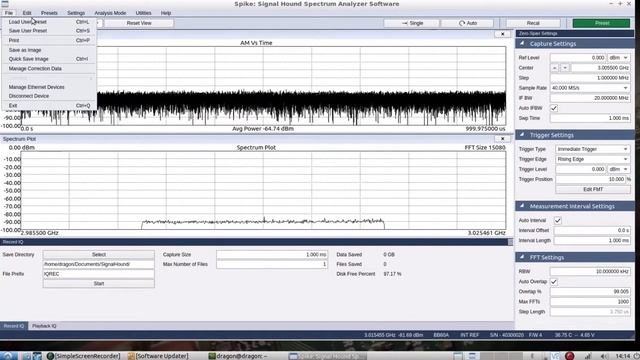Collapse the Capture Settings section
This screenshot has width=640, height=360.
coord(522,43)
